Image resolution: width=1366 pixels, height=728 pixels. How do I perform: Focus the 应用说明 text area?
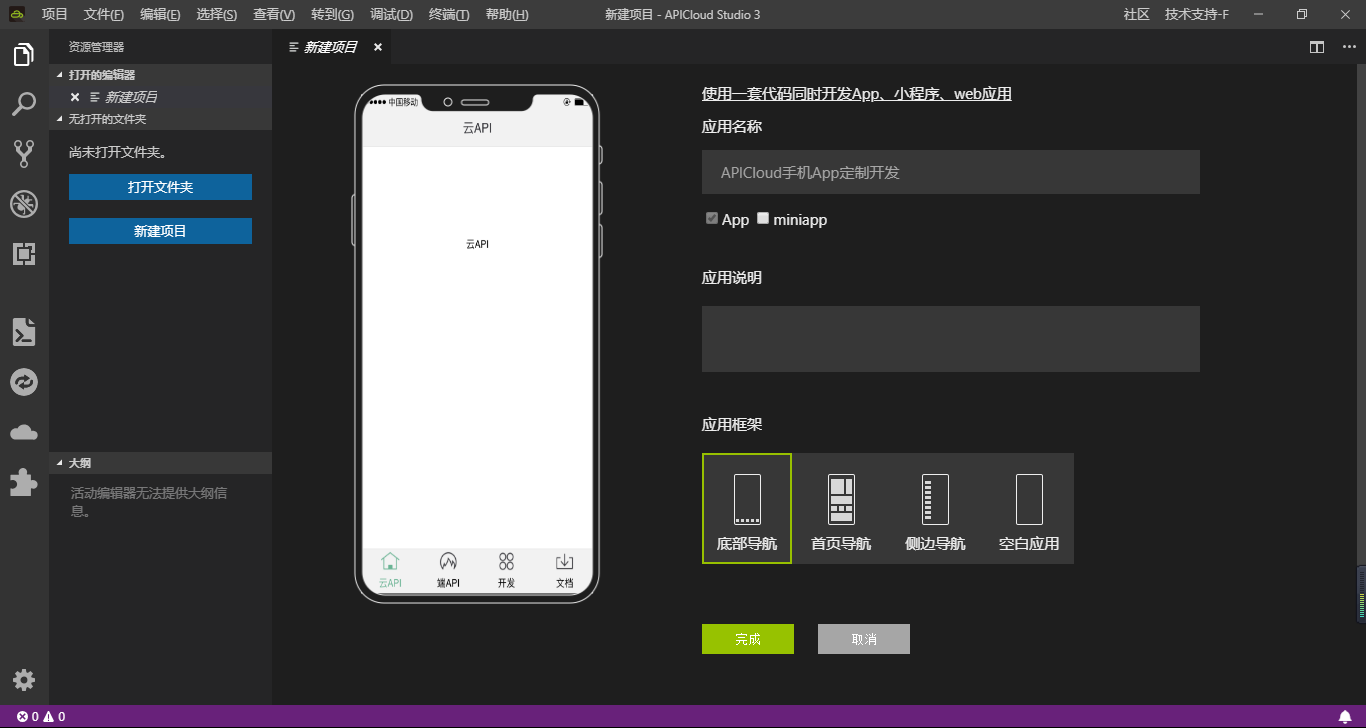click(x=951, y=339)
